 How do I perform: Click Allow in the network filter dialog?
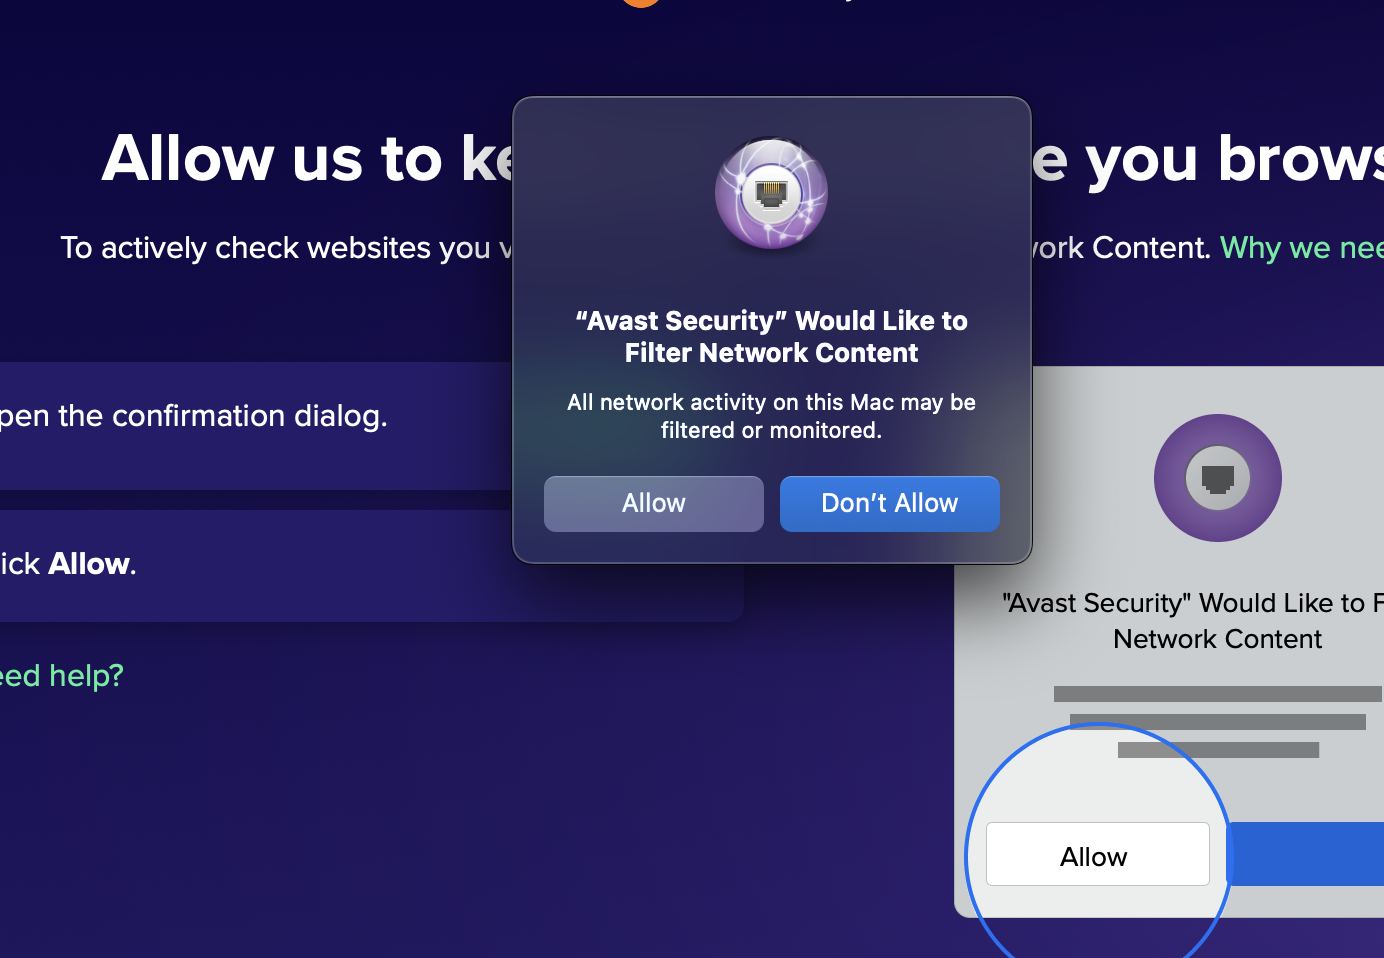pos(653,503)
